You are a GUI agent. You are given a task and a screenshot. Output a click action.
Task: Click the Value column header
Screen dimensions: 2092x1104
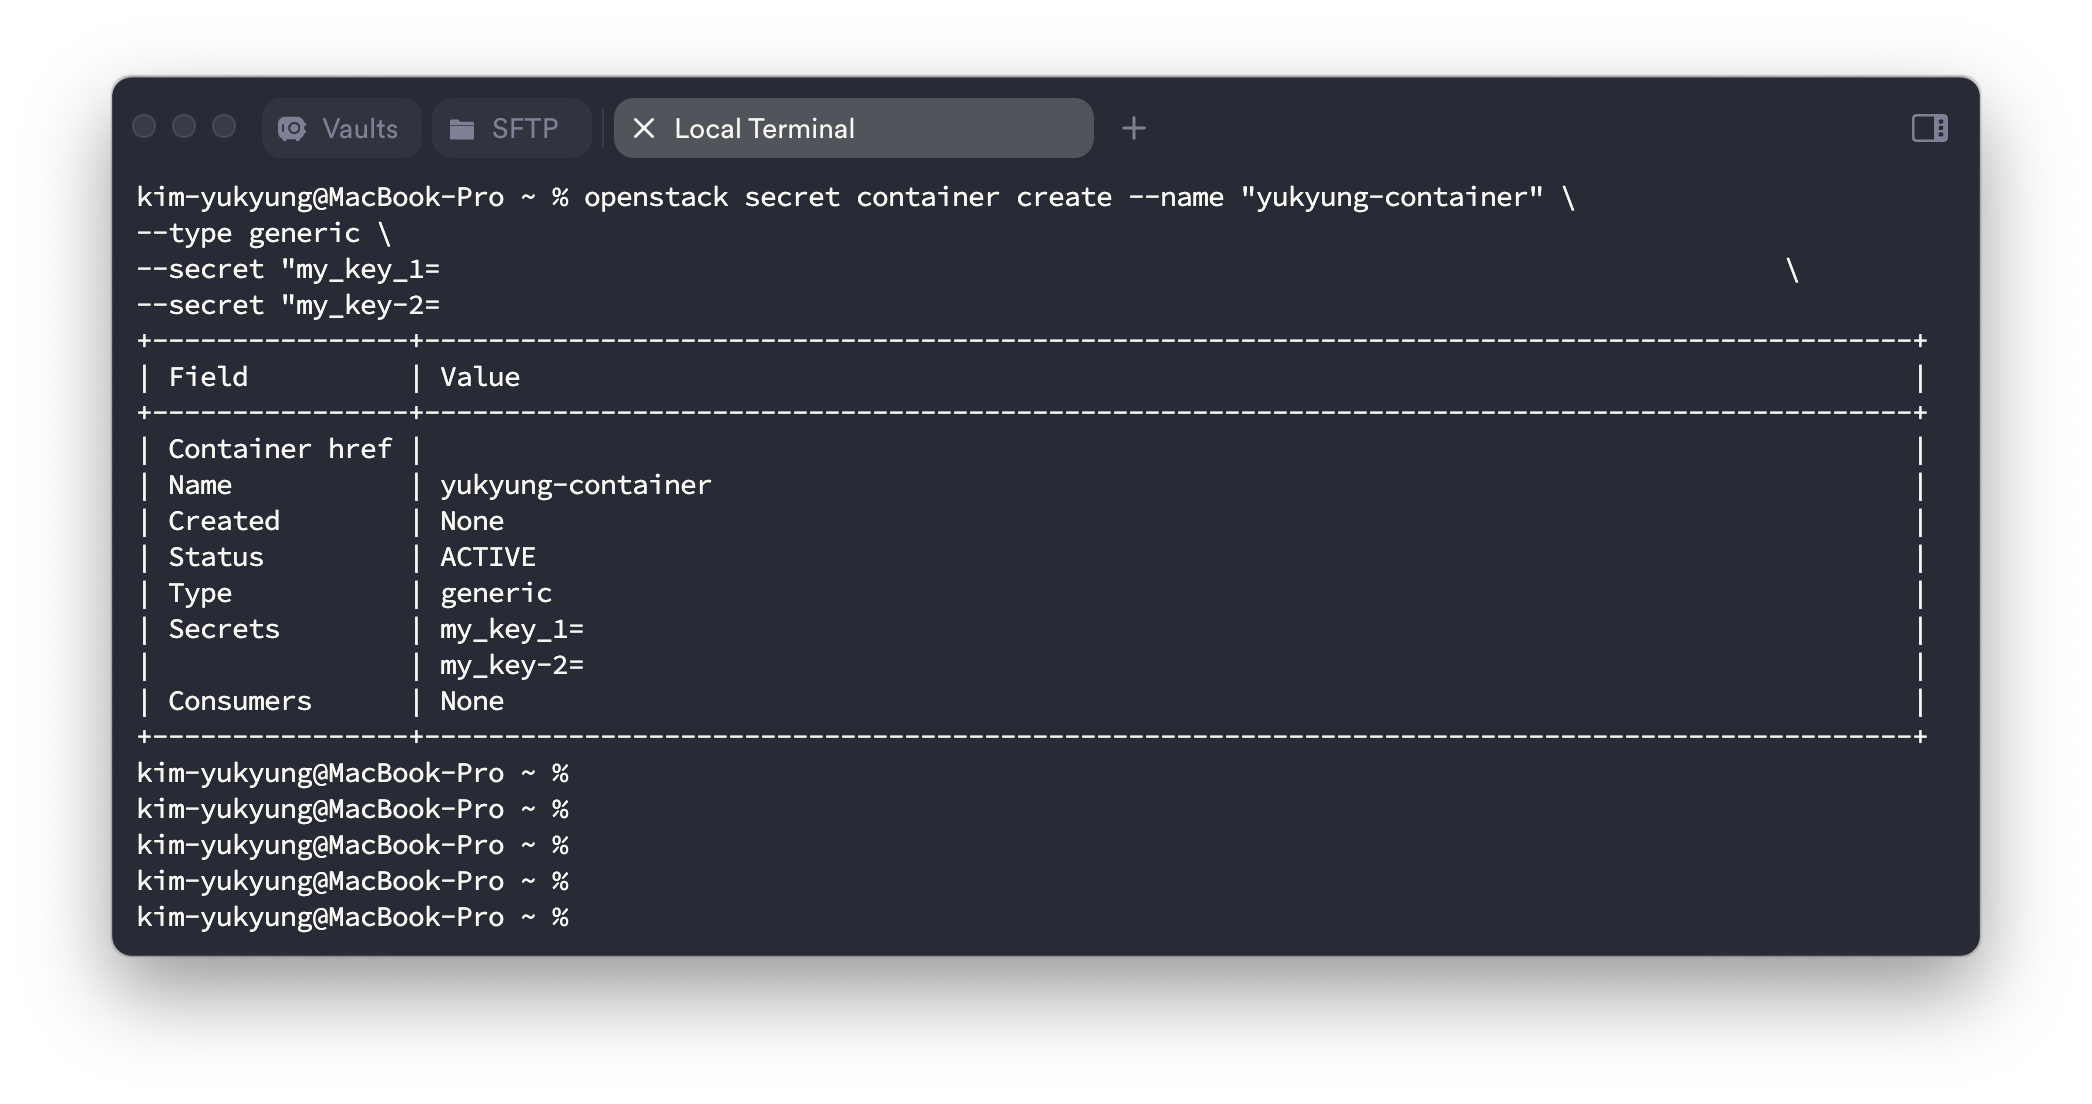pos(480,377)
